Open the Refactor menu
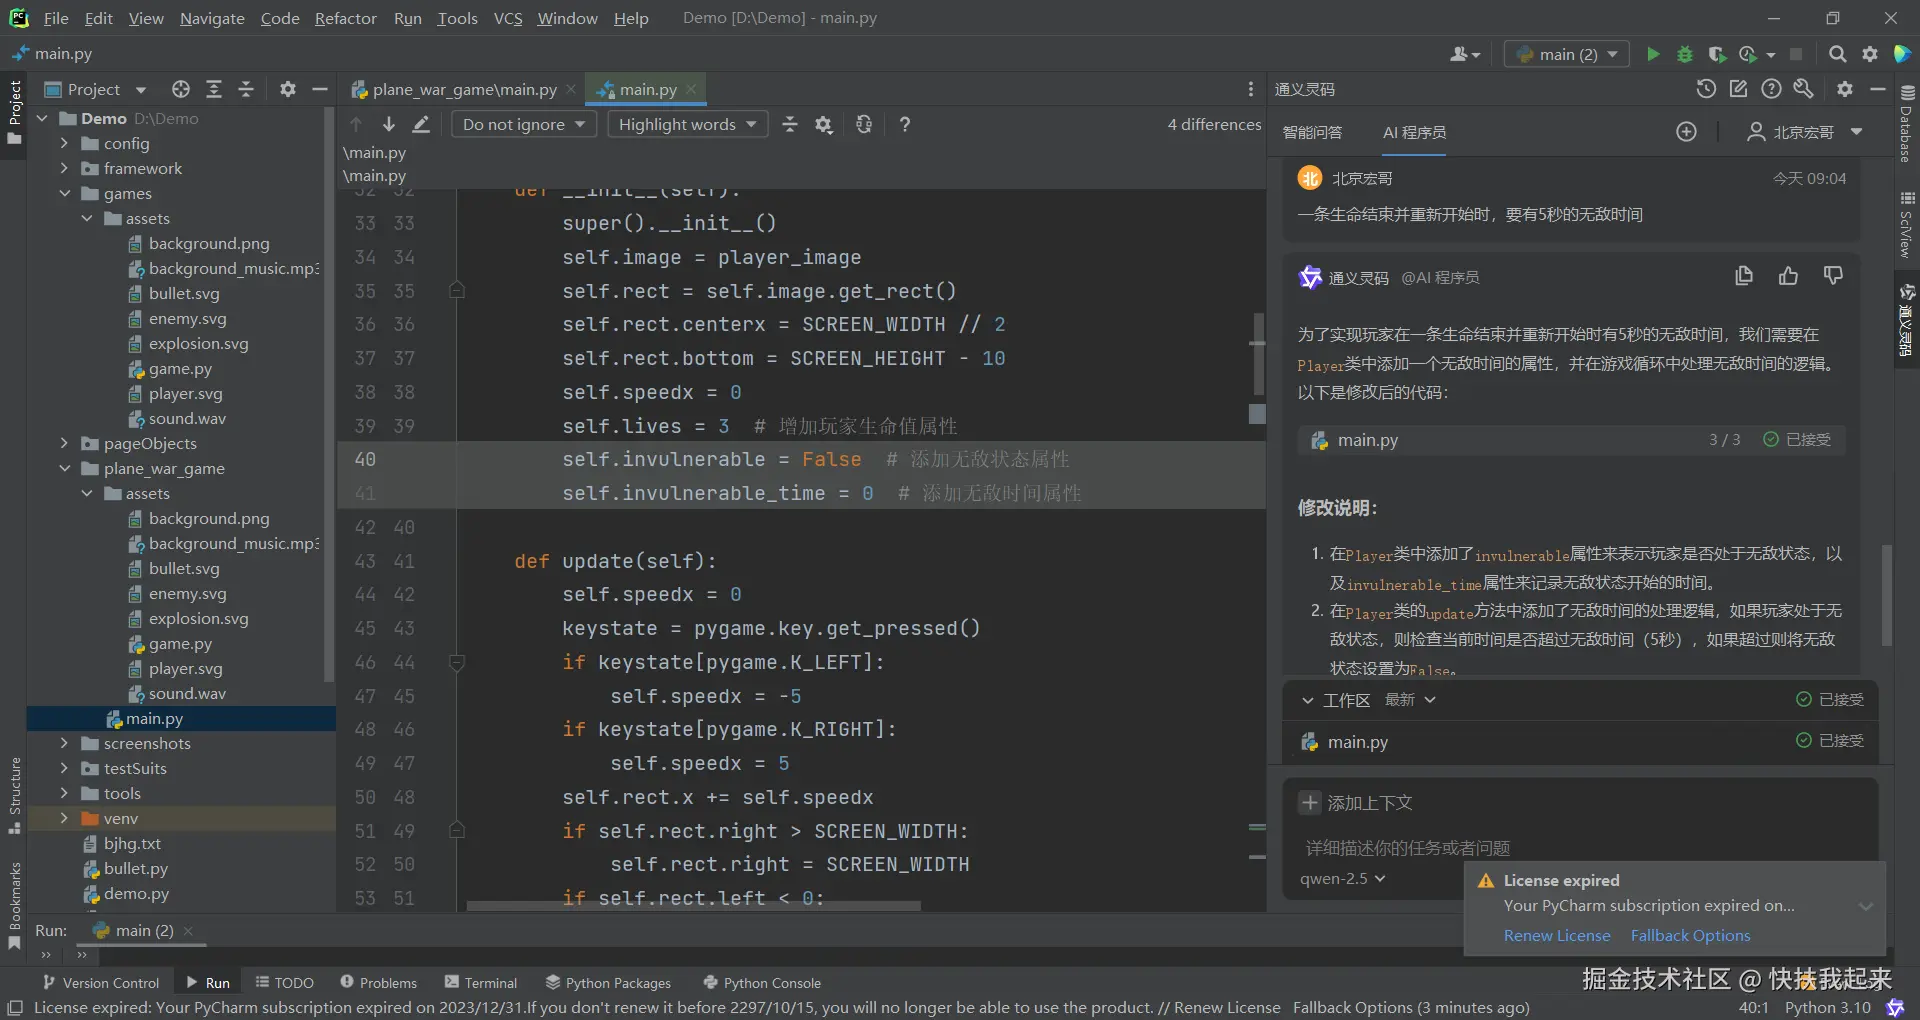1920x1020 pixels. click(345, 18)
